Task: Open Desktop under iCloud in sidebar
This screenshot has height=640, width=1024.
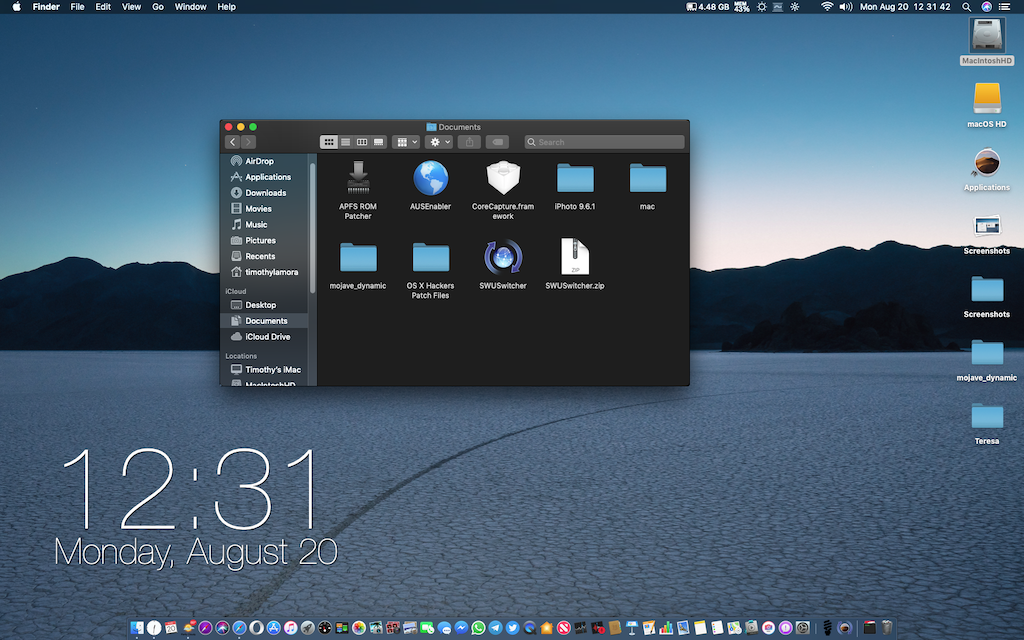Action: 265,305
